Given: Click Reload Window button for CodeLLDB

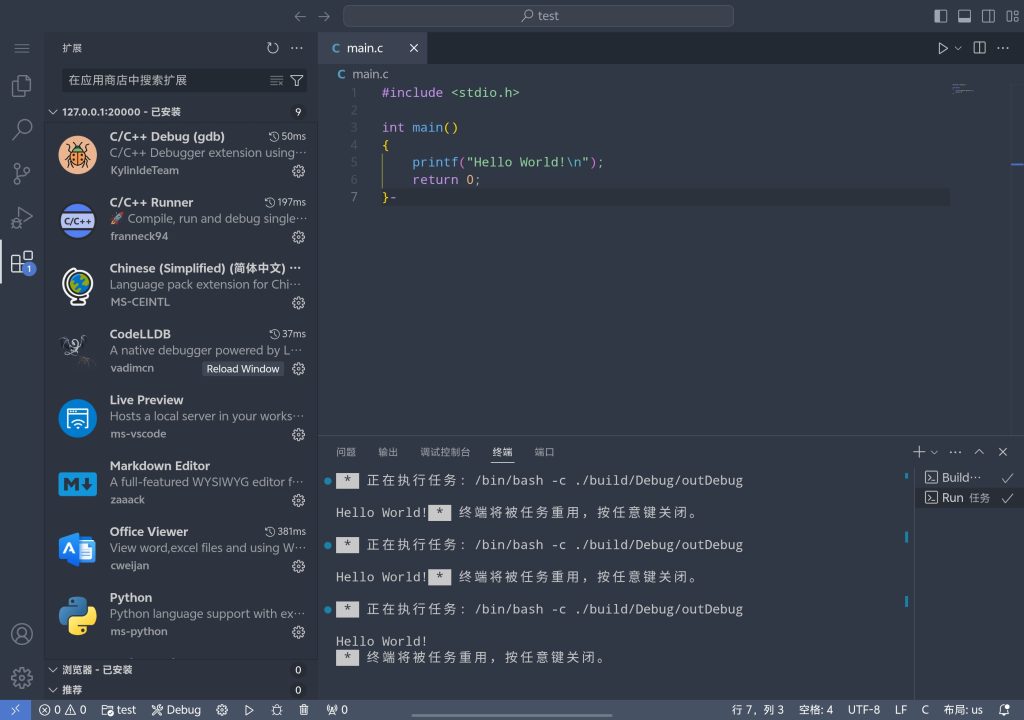Looking at the screenshot, I should [243, 369].
